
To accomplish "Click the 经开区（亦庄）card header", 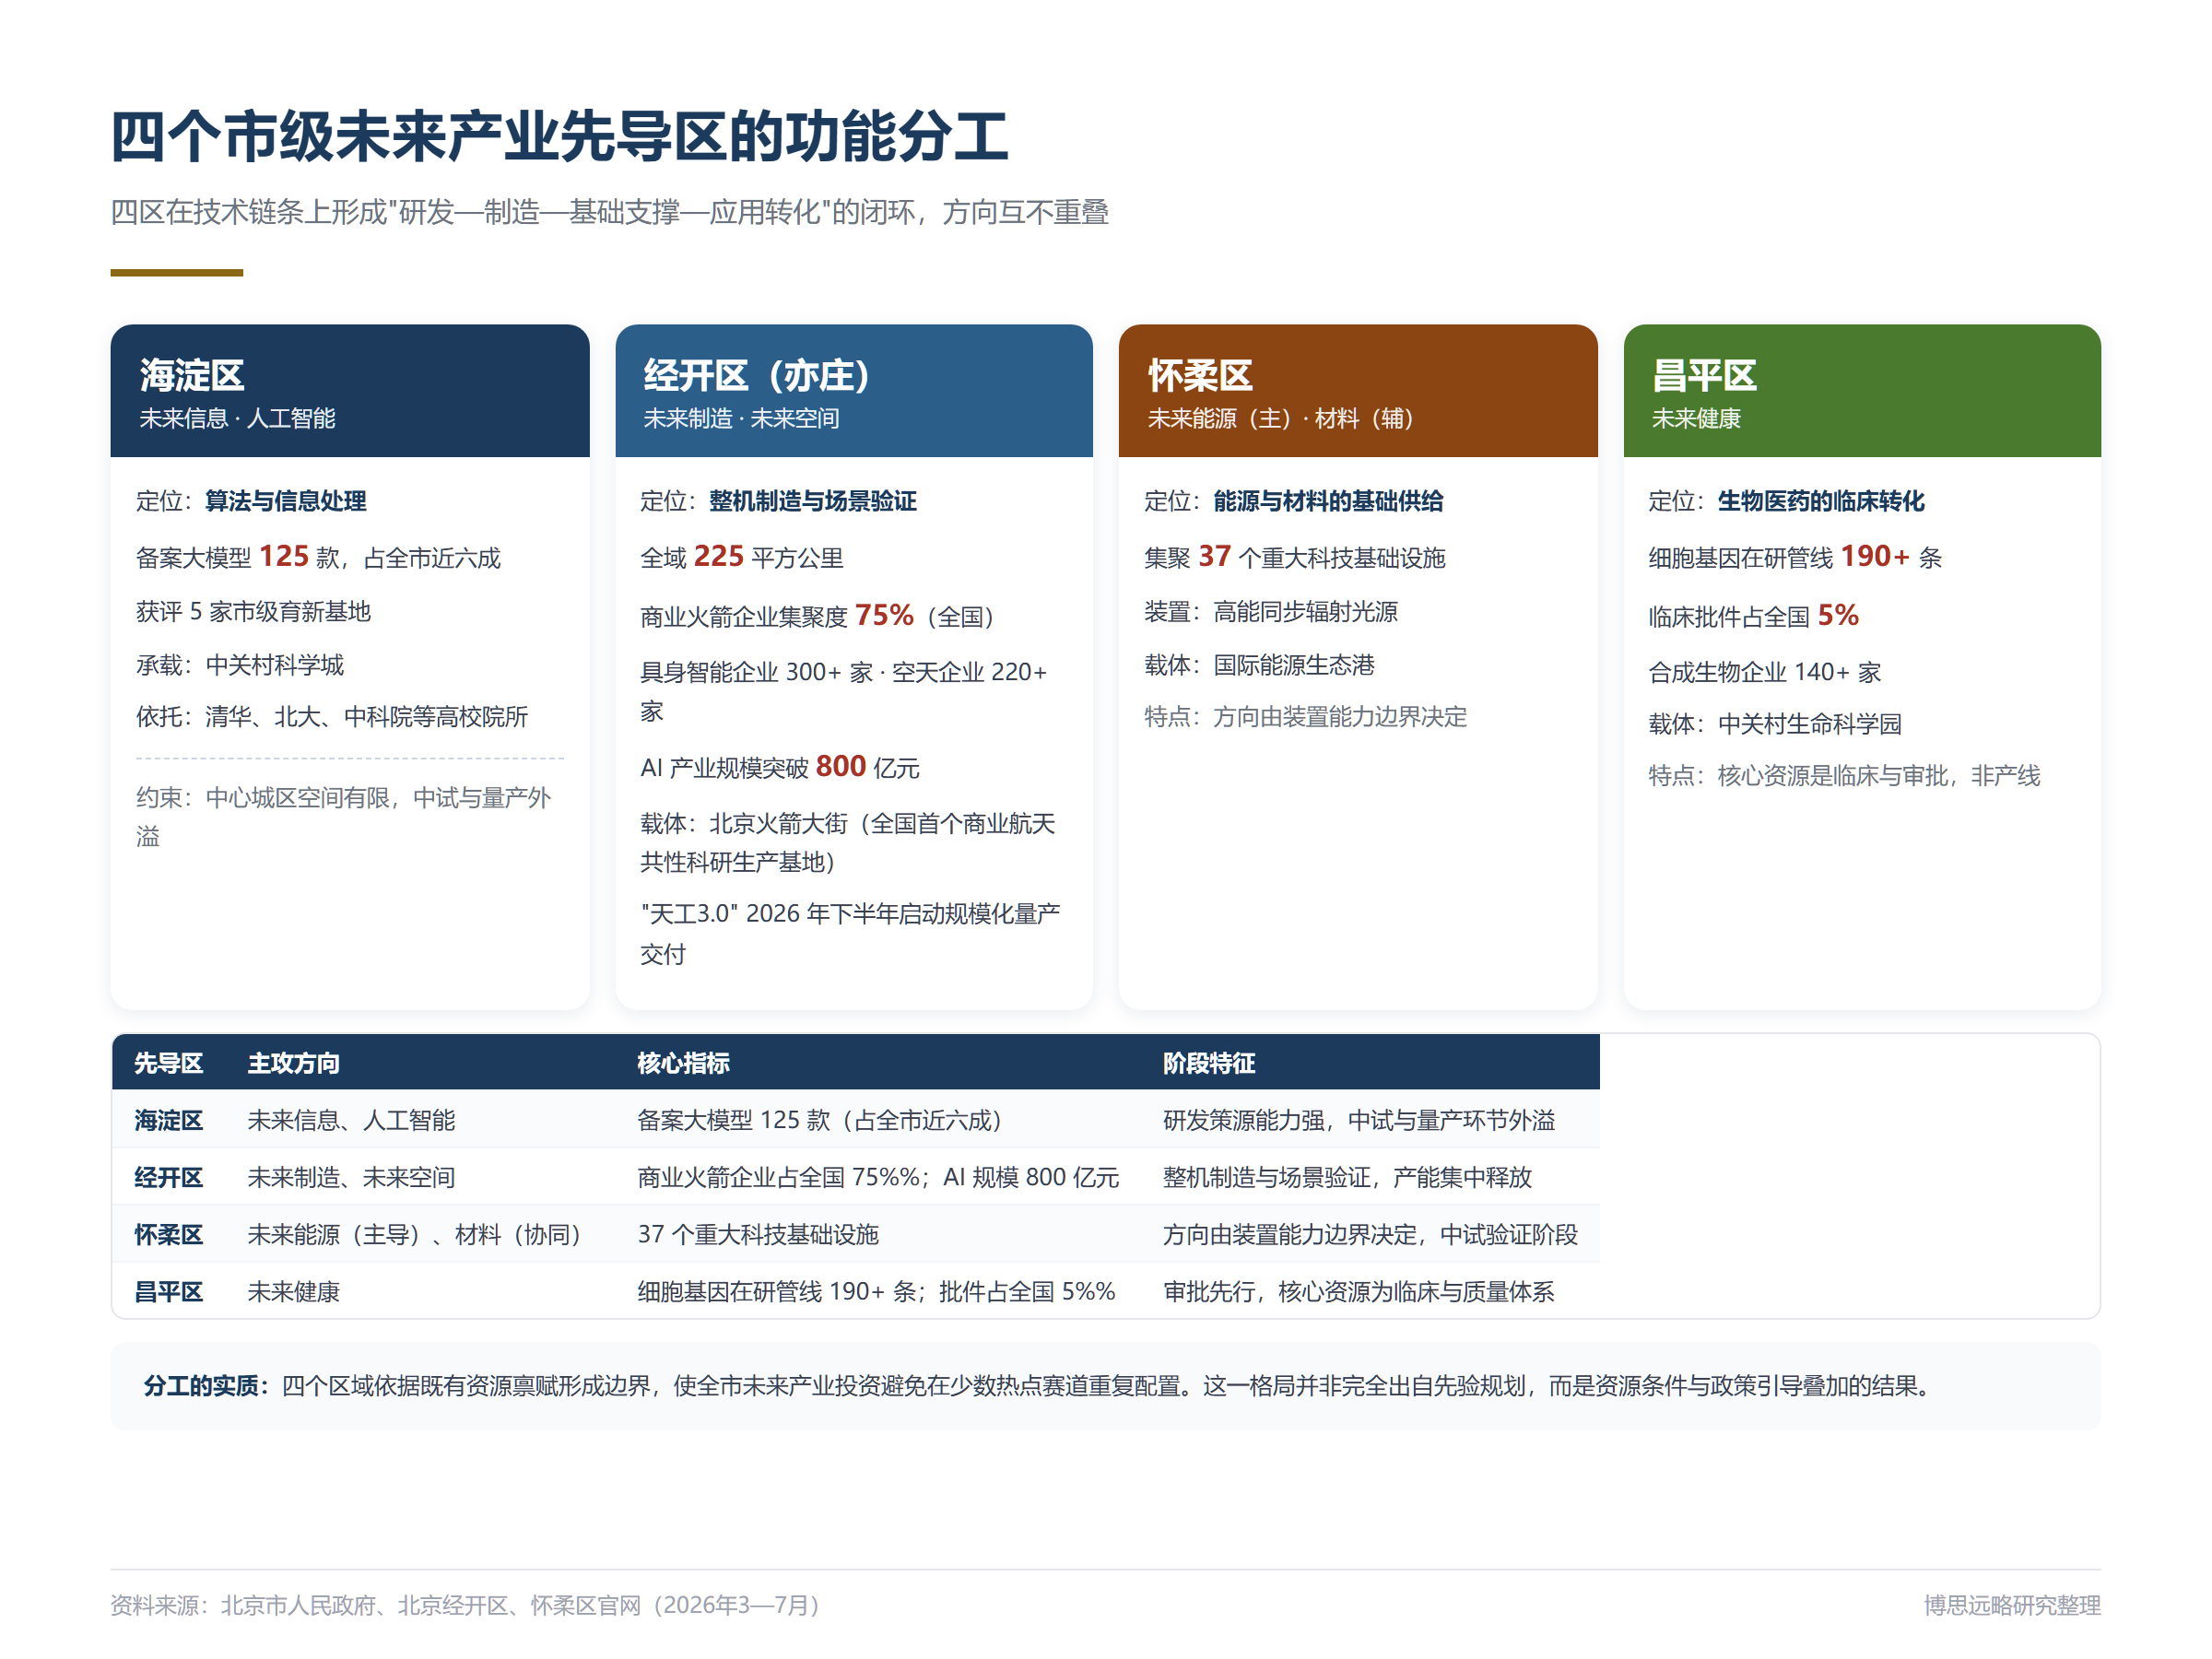I will tap(854, 390).
